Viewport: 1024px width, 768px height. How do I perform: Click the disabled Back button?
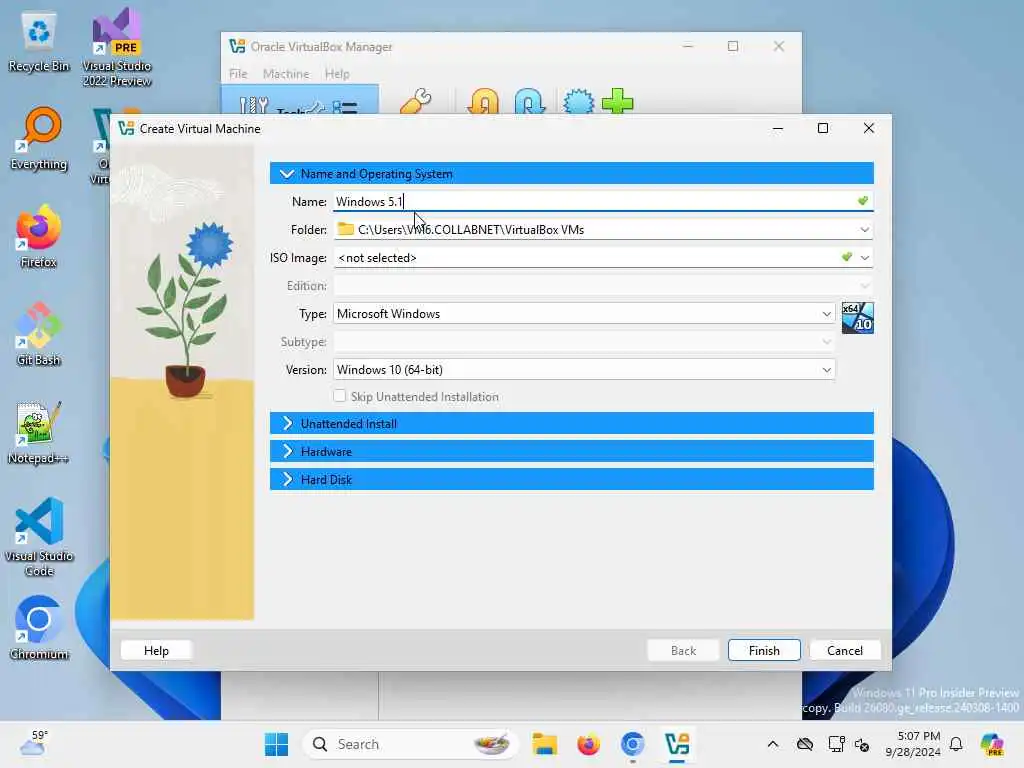click(x=683, y=650)
